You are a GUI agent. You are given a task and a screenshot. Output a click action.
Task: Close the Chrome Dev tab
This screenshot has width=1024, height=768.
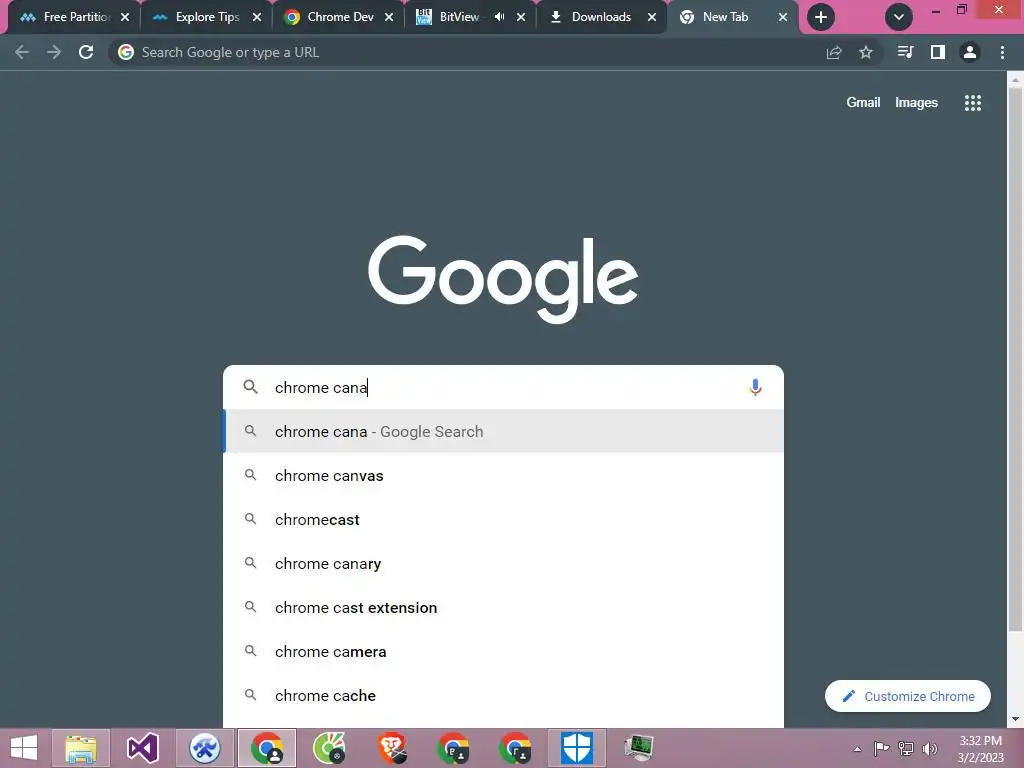(389, 18)
